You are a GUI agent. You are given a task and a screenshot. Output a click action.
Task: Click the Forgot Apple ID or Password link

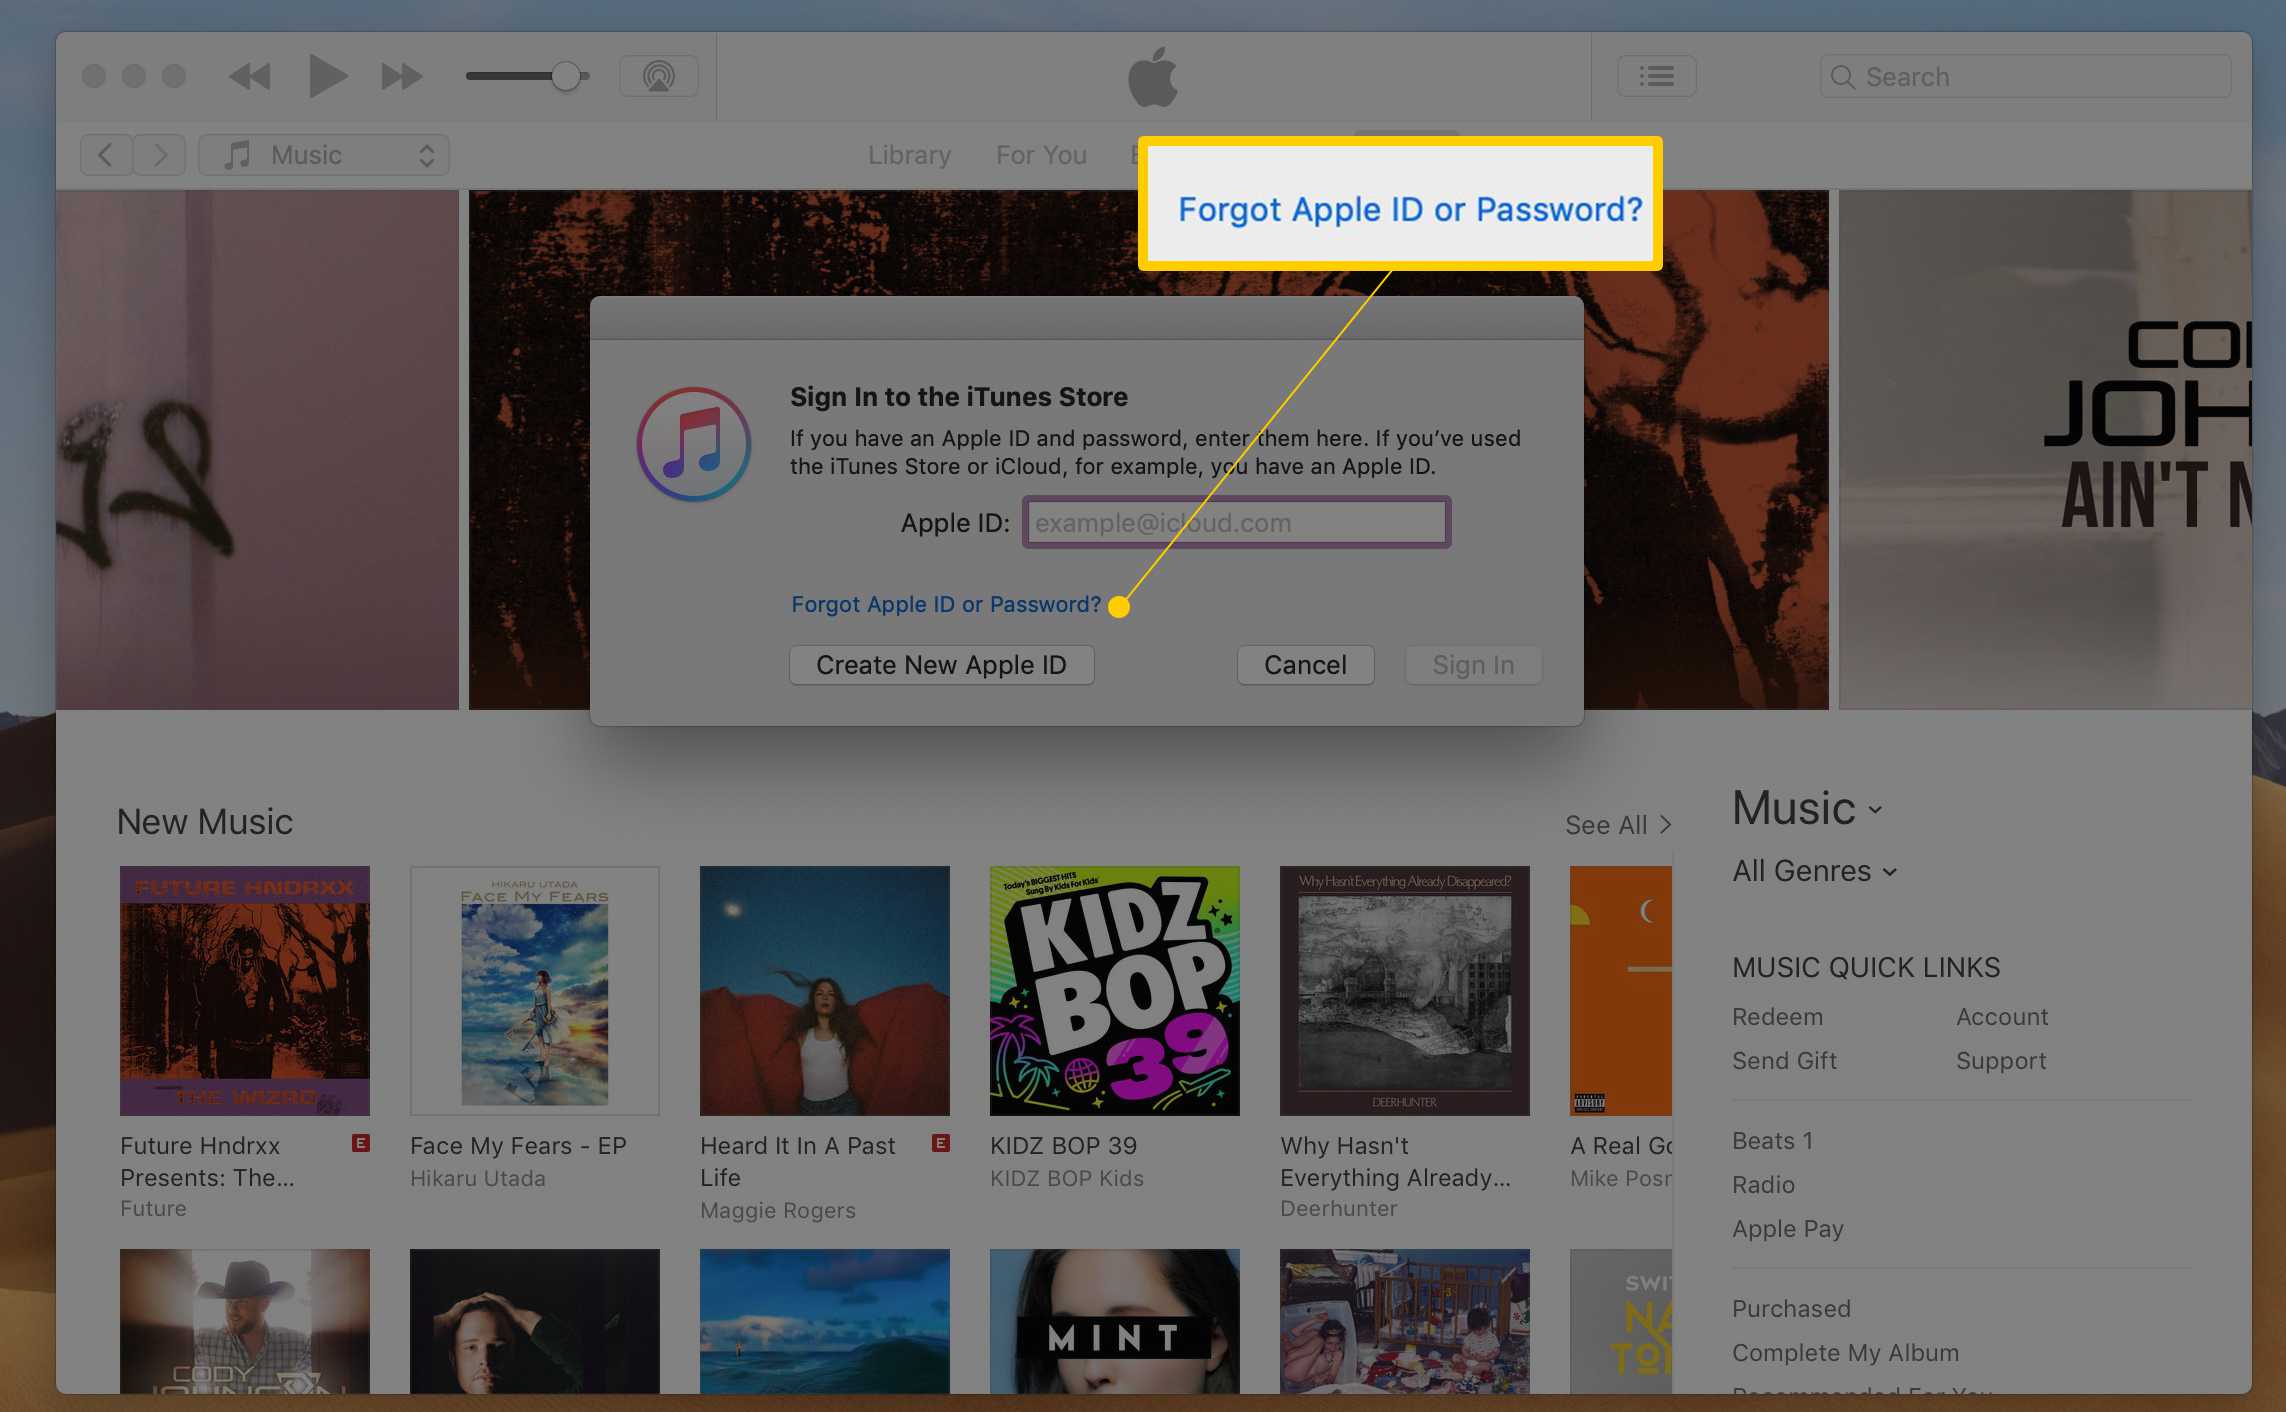click(945, 604)
